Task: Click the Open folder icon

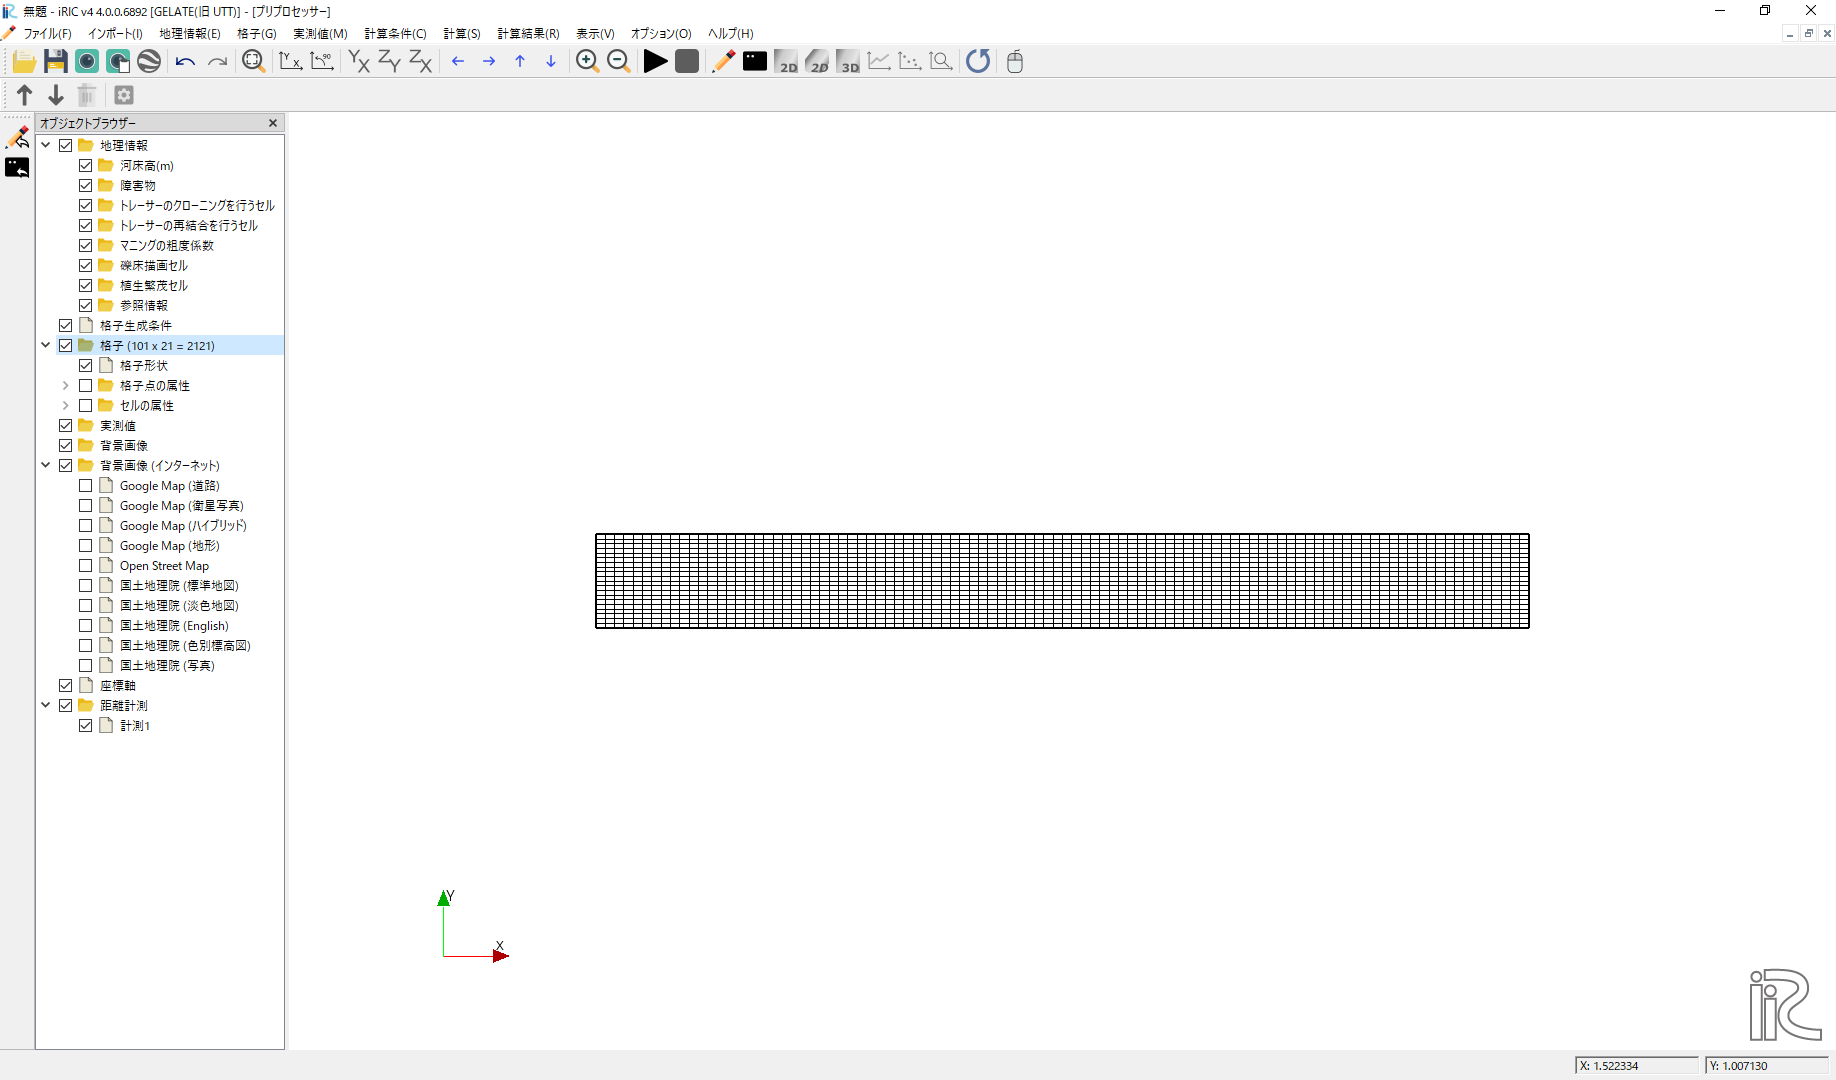Action: (24, 62)
